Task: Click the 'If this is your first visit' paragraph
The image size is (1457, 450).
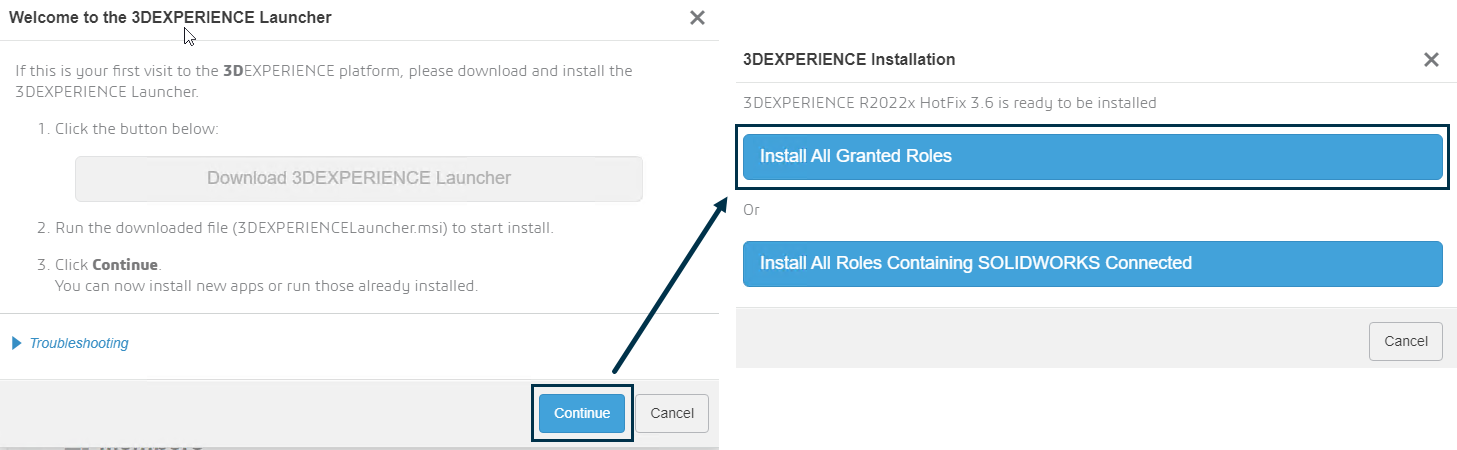Action: [x=324, y=81]
